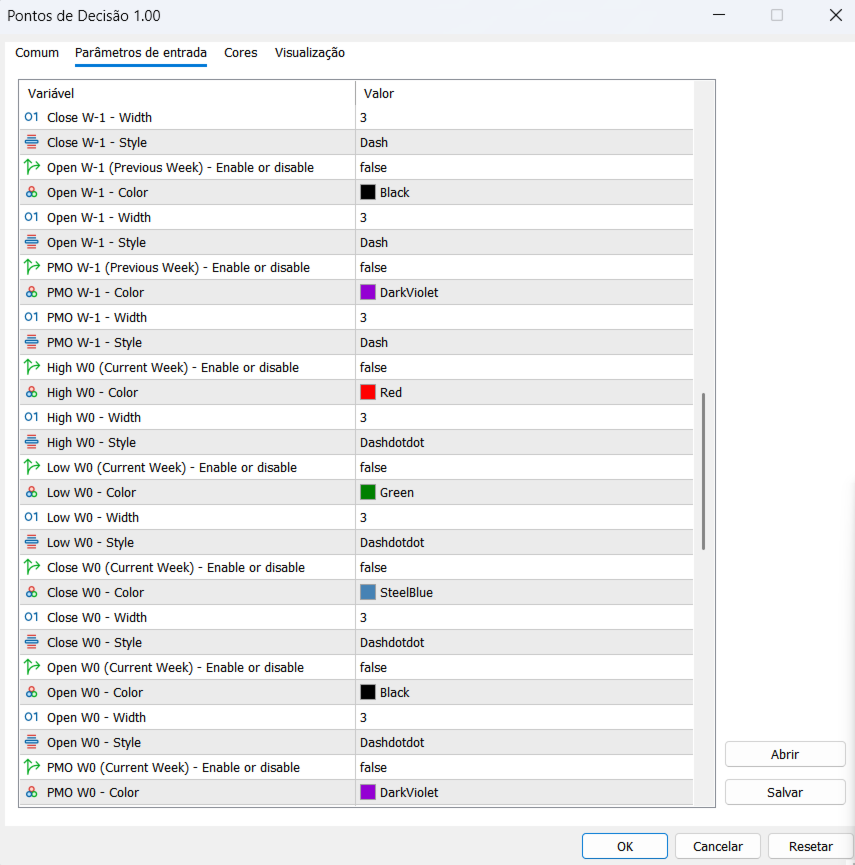The height and width of the screenshot is (865, 855).
Task: Click the integer icon beside Close W-1 - Width
Action: [x=31, y=118]
